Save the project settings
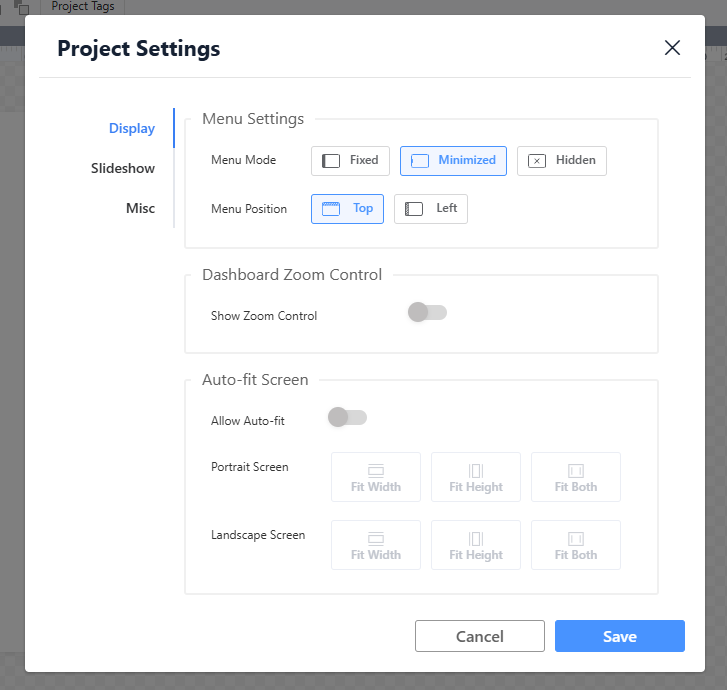This screenshot has height=690, width=727. [619, 636]
